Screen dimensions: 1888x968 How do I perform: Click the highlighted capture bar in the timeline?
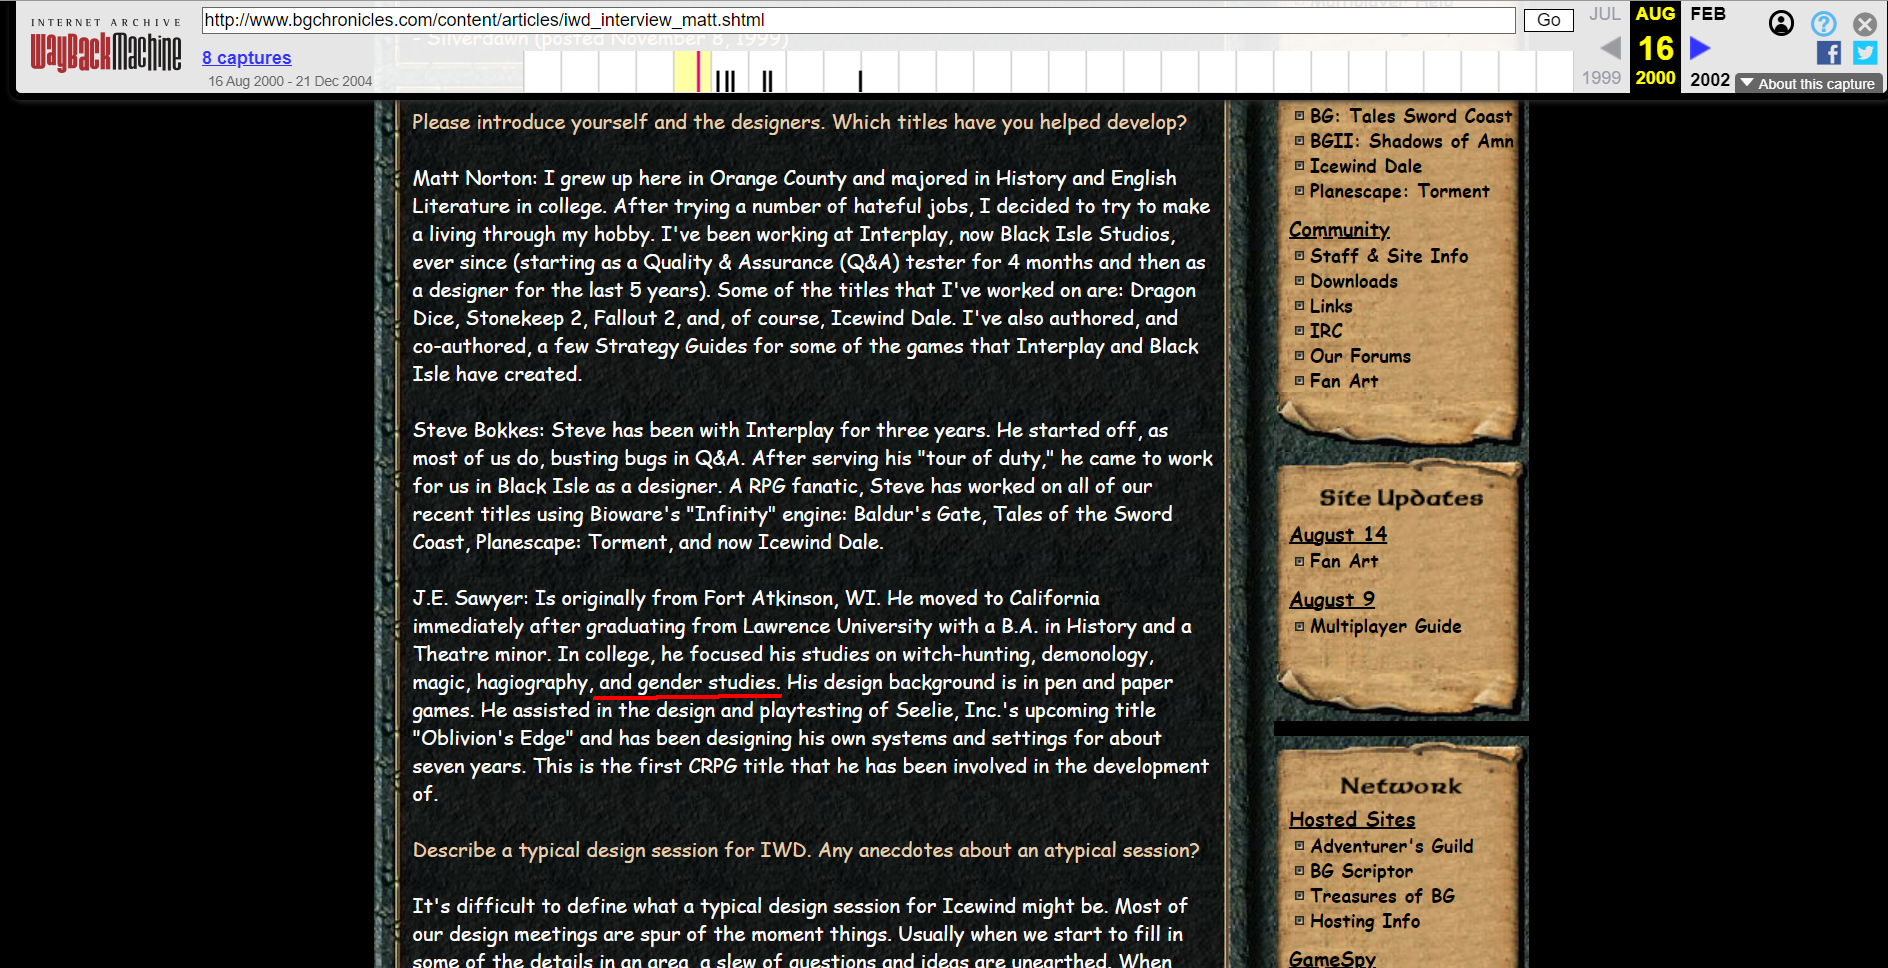click(x=697, y=72)
